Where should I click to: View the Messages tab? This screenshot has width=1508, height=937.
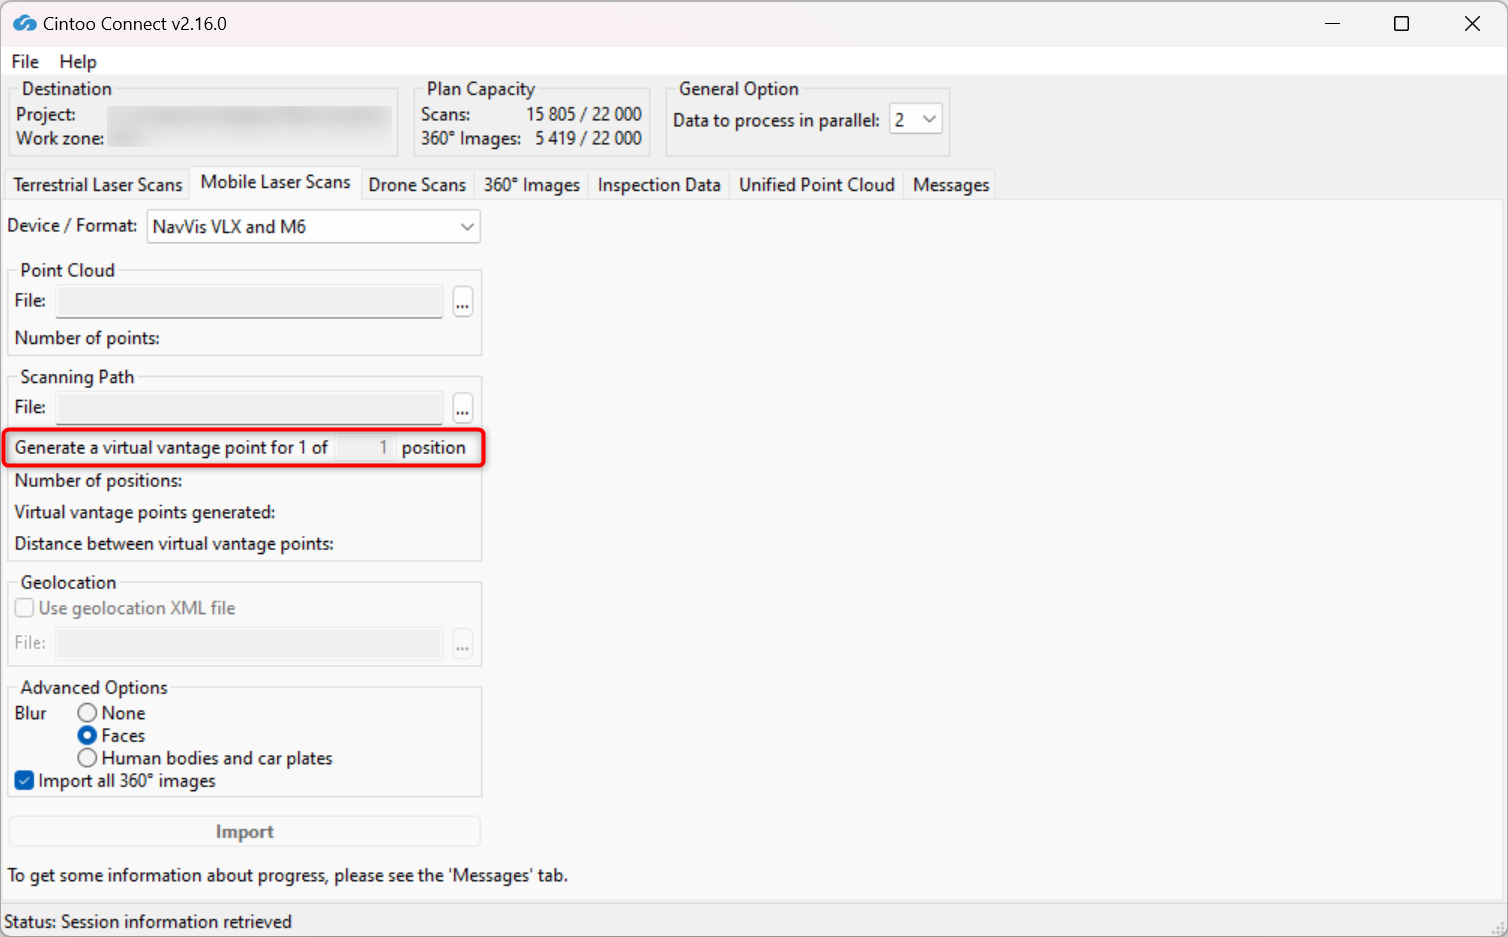pyautogui.click(x=951, y=185)
